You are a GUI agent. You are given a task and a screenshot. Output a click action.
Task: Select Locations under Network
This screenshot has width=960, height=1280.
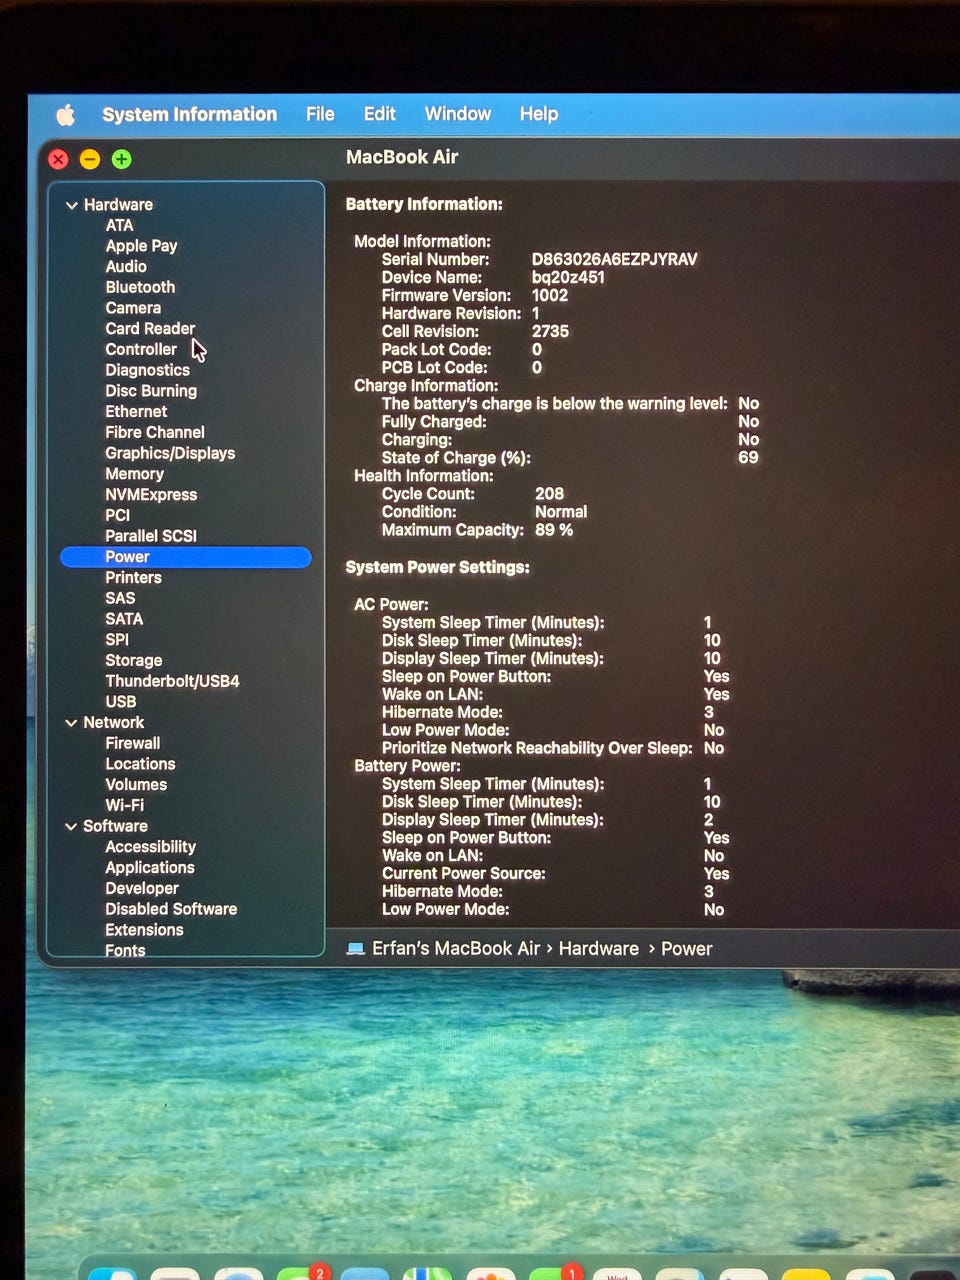pos(140,765)
